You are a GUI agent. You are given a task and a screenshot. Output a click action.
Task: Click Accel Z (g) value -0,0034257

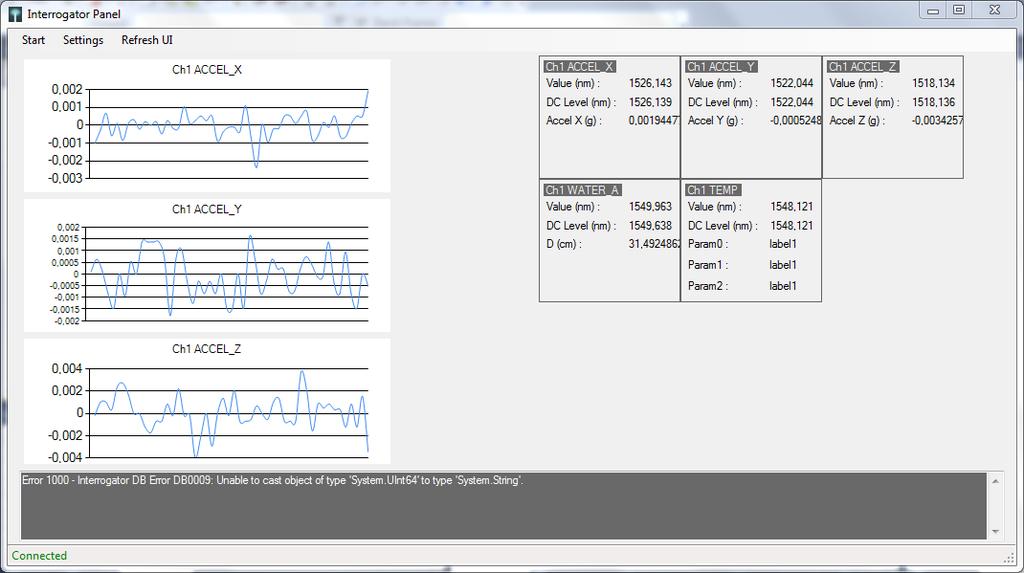coord(937,120)
